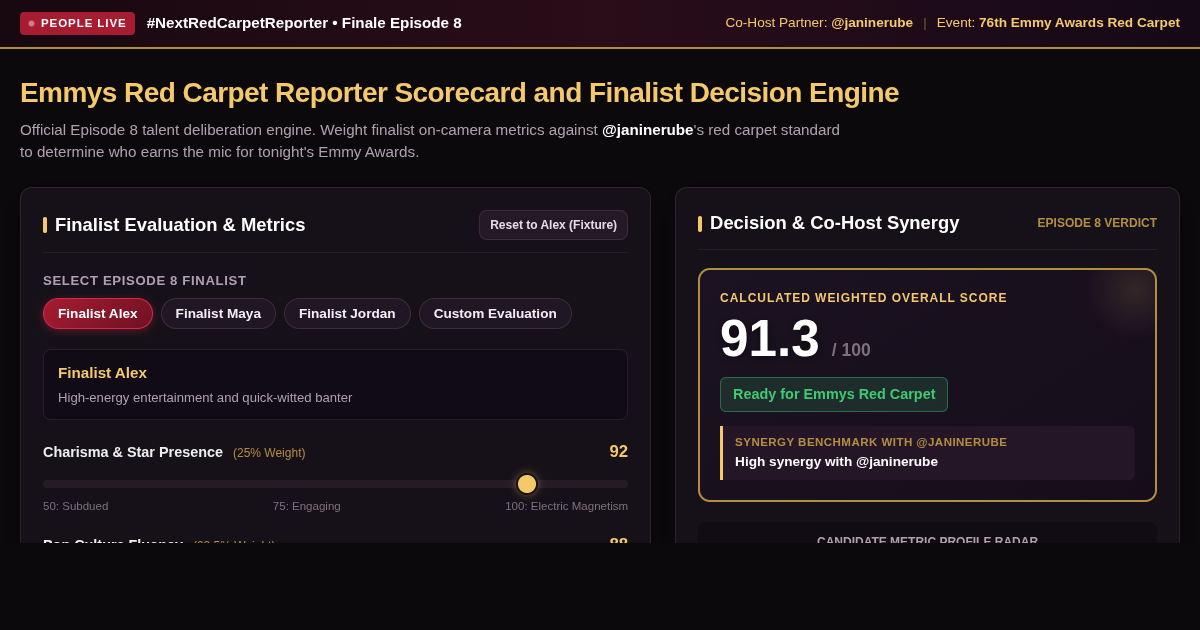Click Reset to Alex (Fixture) button
The width and height of the screenshot is (1200, 630).
point(553,225)
